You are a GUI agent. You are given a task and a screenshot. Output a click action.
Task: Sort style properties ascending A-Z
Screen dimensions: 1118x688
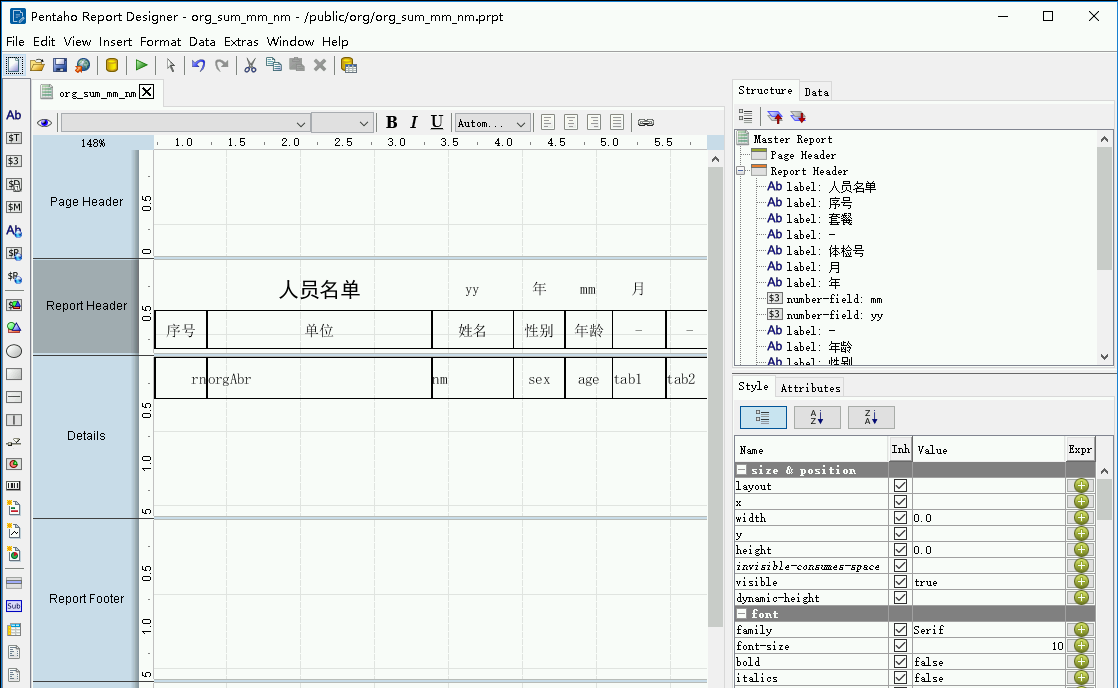click(817, 417)
